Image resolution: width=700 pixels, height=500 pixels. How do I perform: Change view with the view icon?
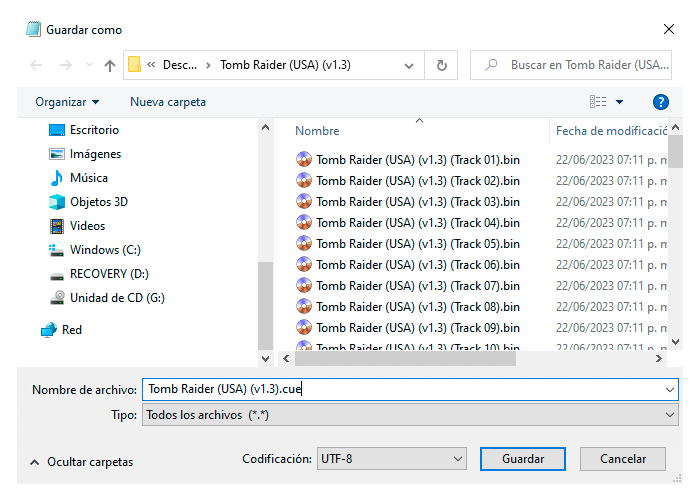(x=598, y=102)
